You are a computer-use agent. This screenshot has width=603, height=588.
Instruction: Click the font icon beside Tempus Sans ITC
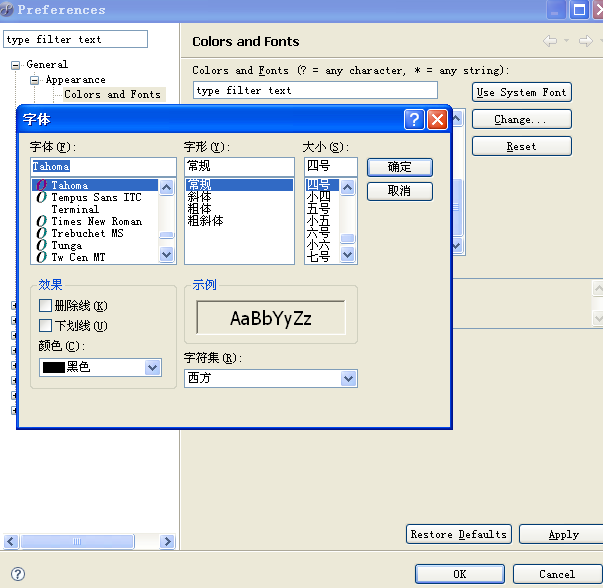[42, 197]
